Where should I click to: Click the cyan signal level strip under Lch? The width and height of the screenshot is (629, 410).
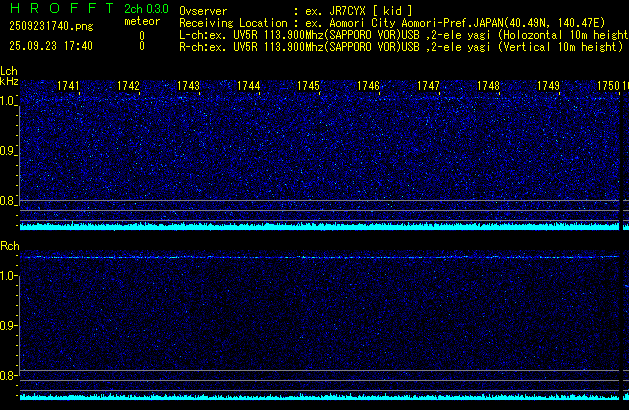[x=320, y=226]
